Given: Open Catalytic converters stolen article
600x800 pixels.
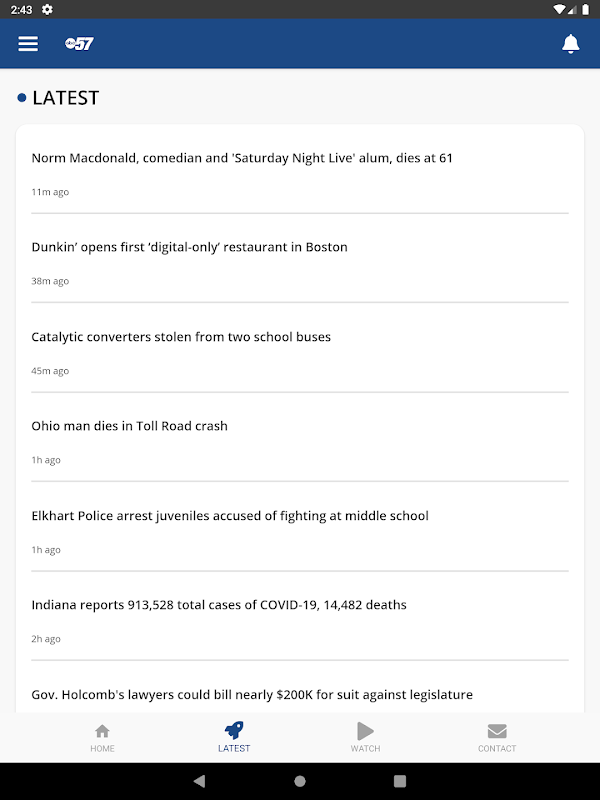Looking at the screenshot, I should [x=181, y=337].
